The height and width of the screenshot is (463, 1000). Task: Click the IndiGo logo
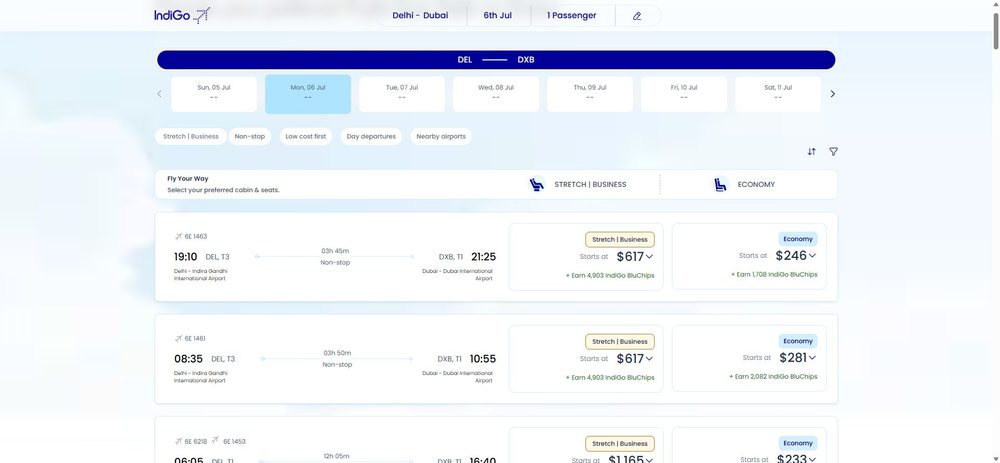coord(182,15)
